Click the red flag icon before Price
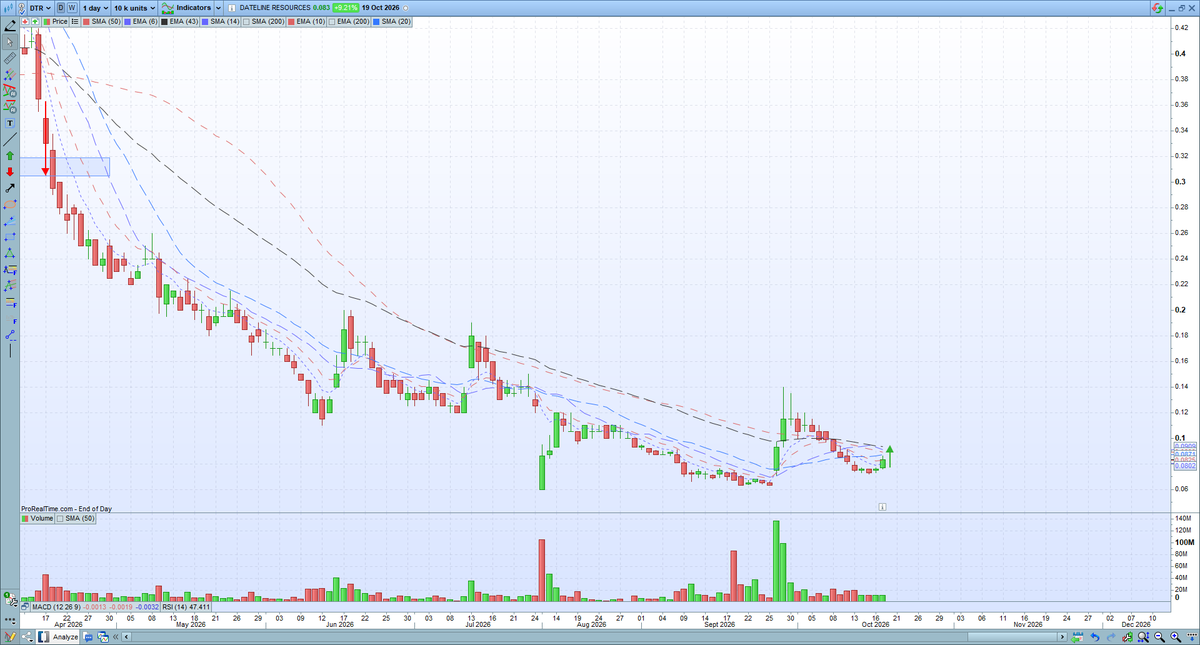1200x645 pixels. pos(25,22)
